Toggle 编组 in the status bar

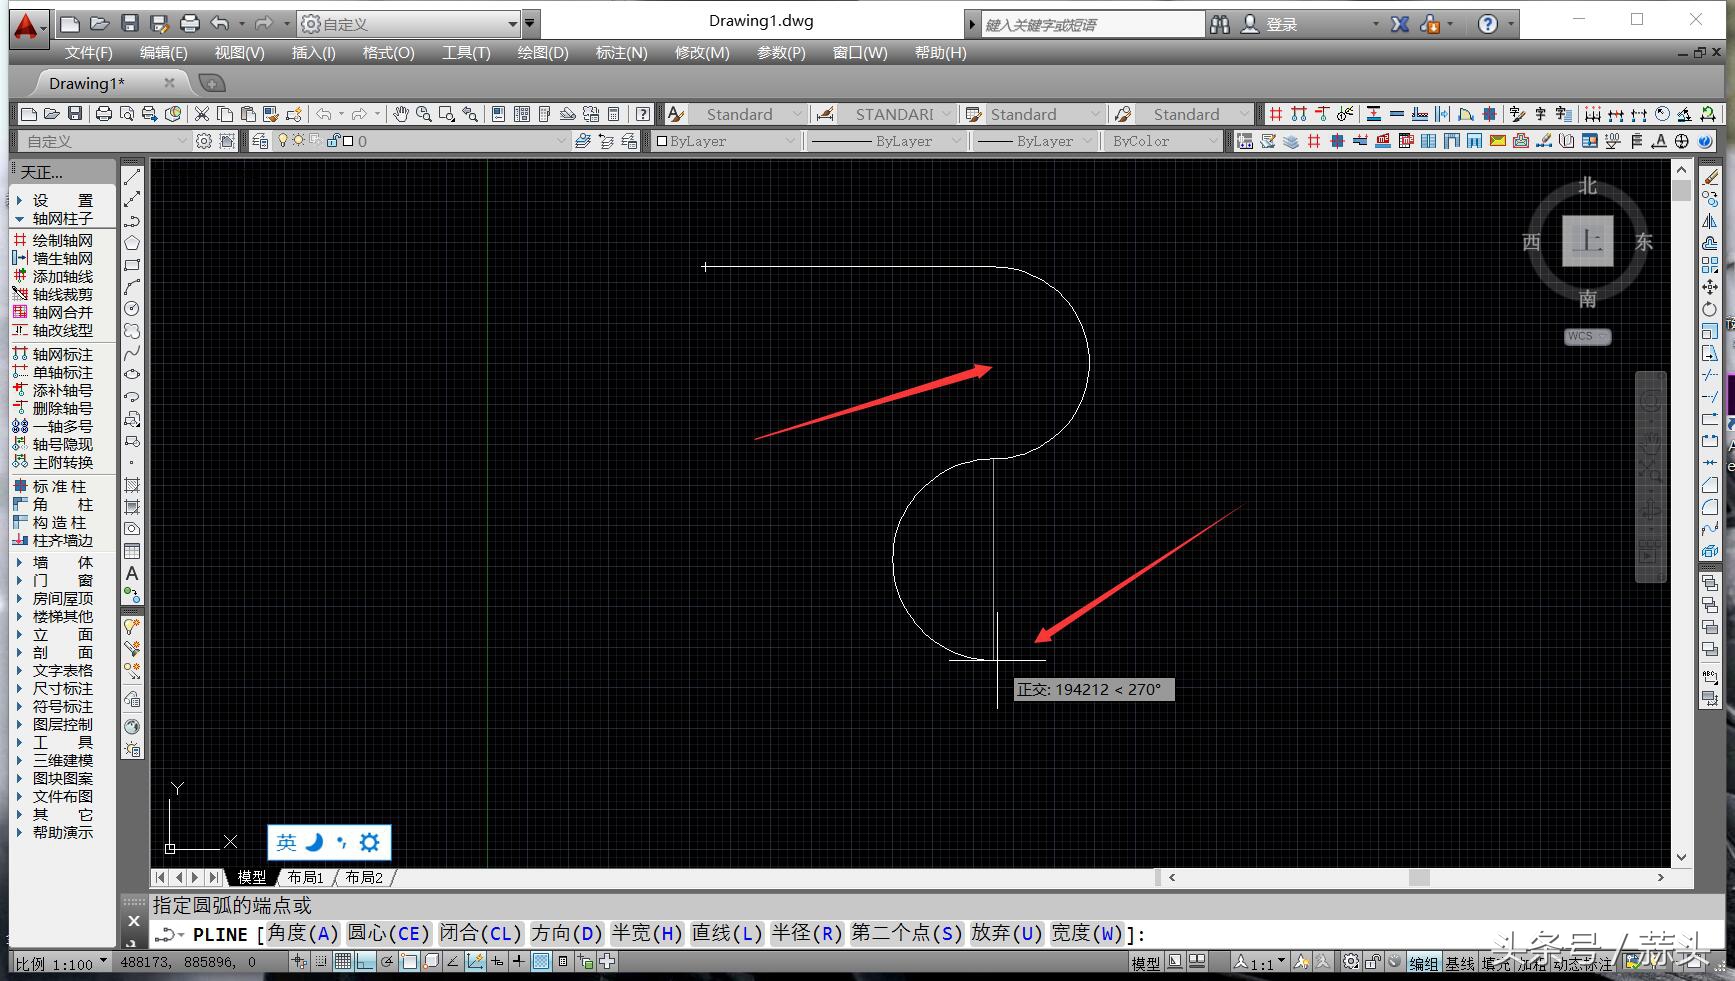(1424, 963)
